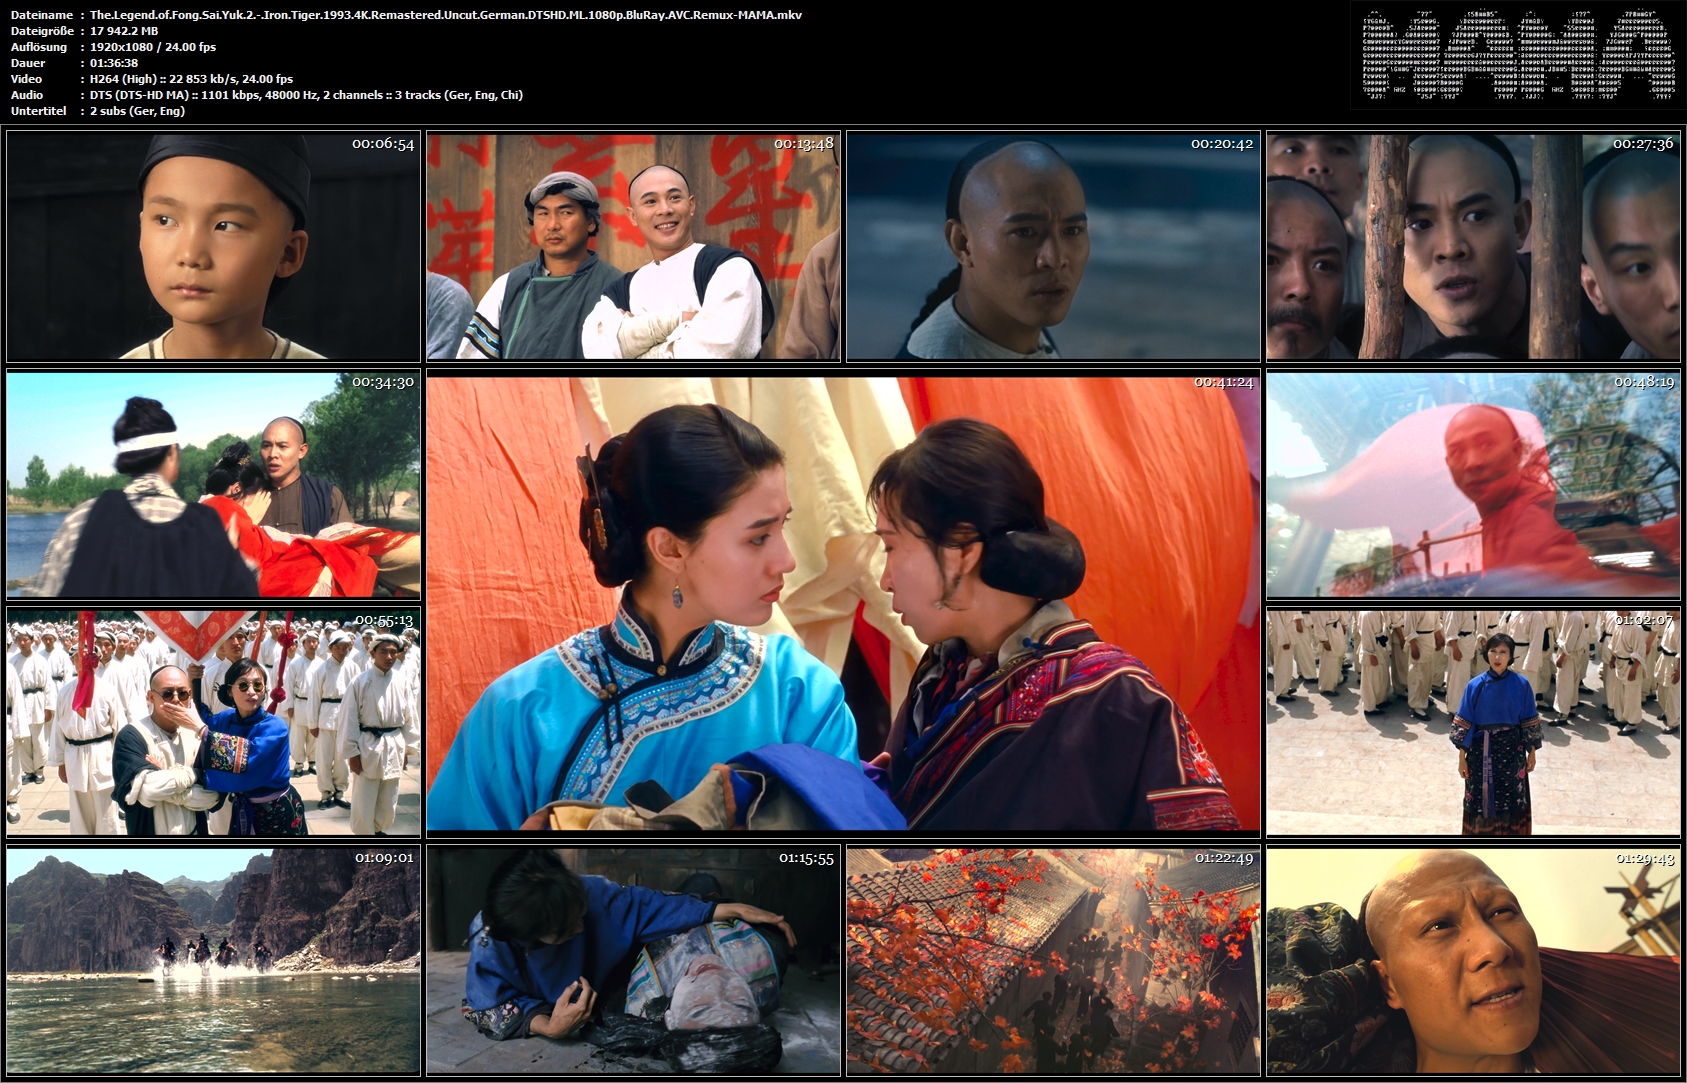The height and width of the screenshot is (1083, 1687).
Task: Click the "Auflösung" label
Action: click(39, 47)
